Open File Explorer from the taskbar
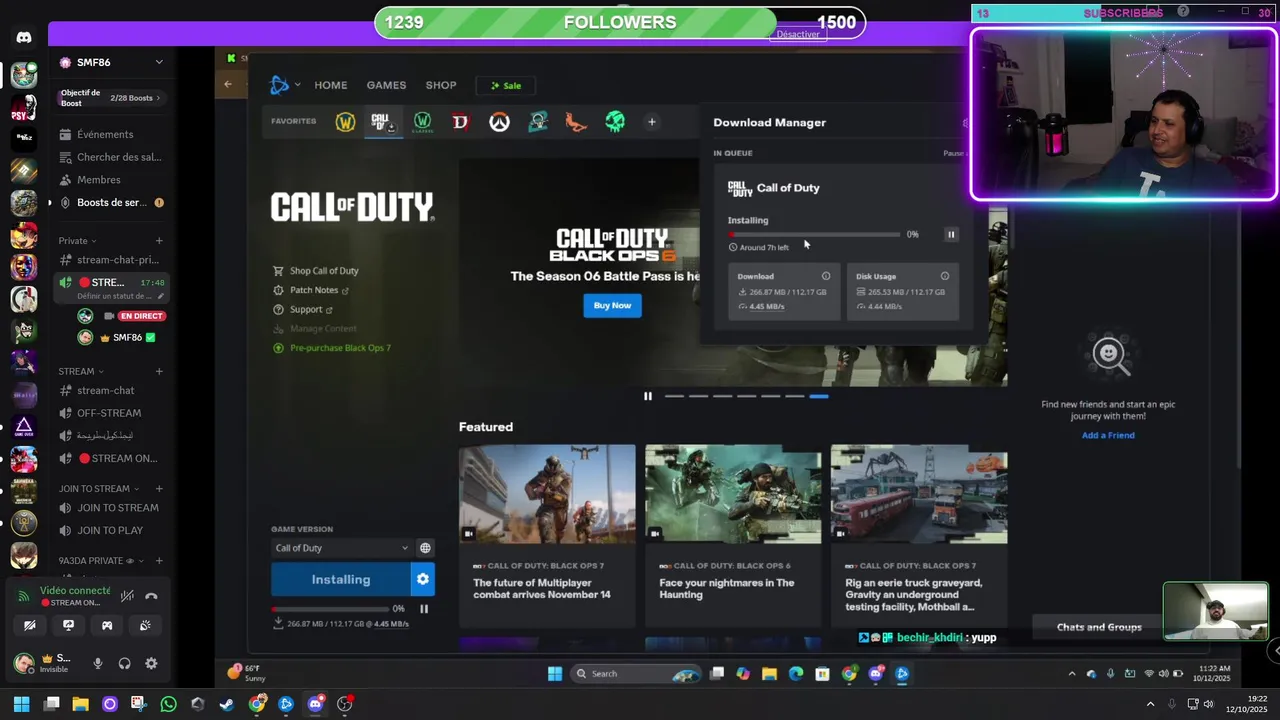 coord(80,704)
